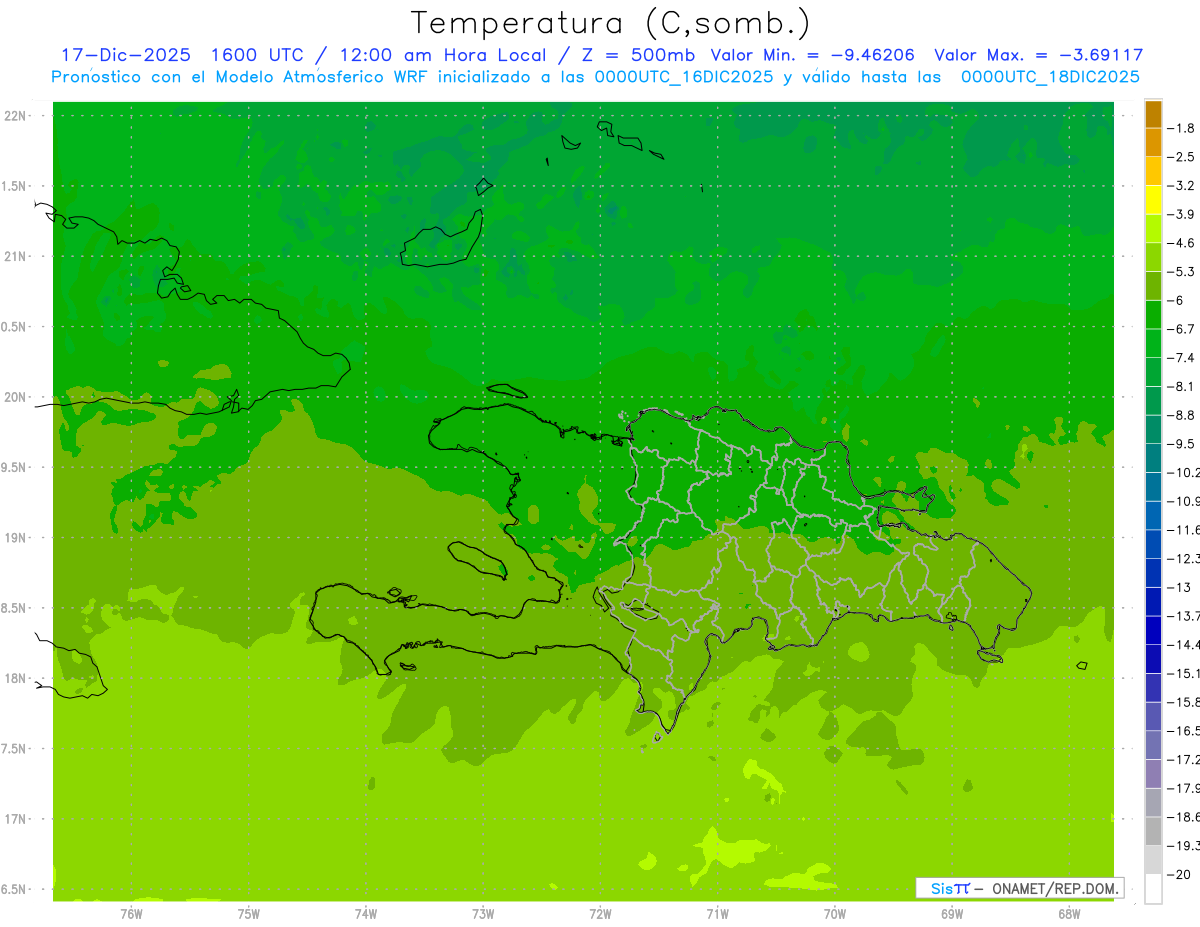The width and height of the screenshot is (1200, 927).
Task: Click the '76W' longitude axis label
Action: (131, 913)
